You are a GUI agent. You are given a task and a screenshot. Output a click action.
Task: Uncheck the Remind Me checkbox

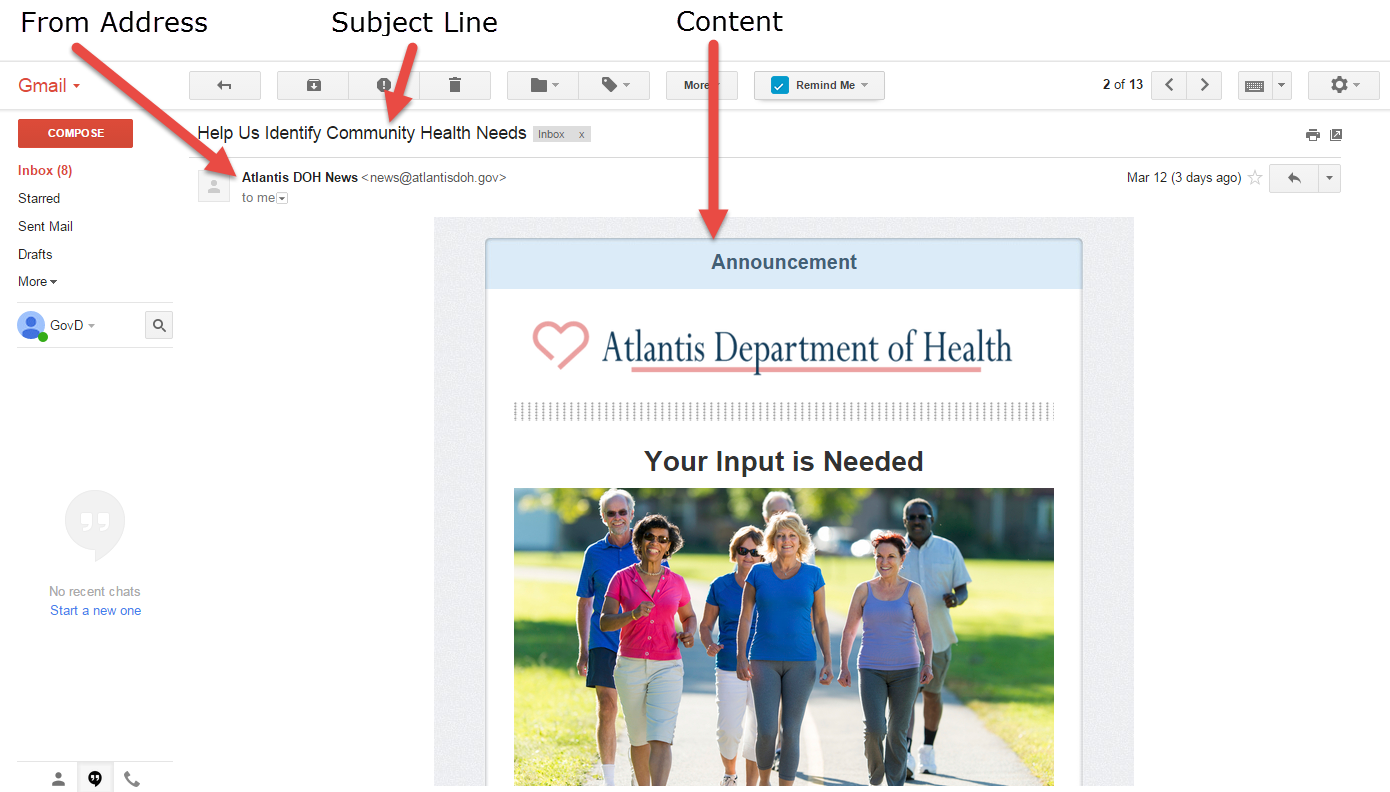point(778,85)
